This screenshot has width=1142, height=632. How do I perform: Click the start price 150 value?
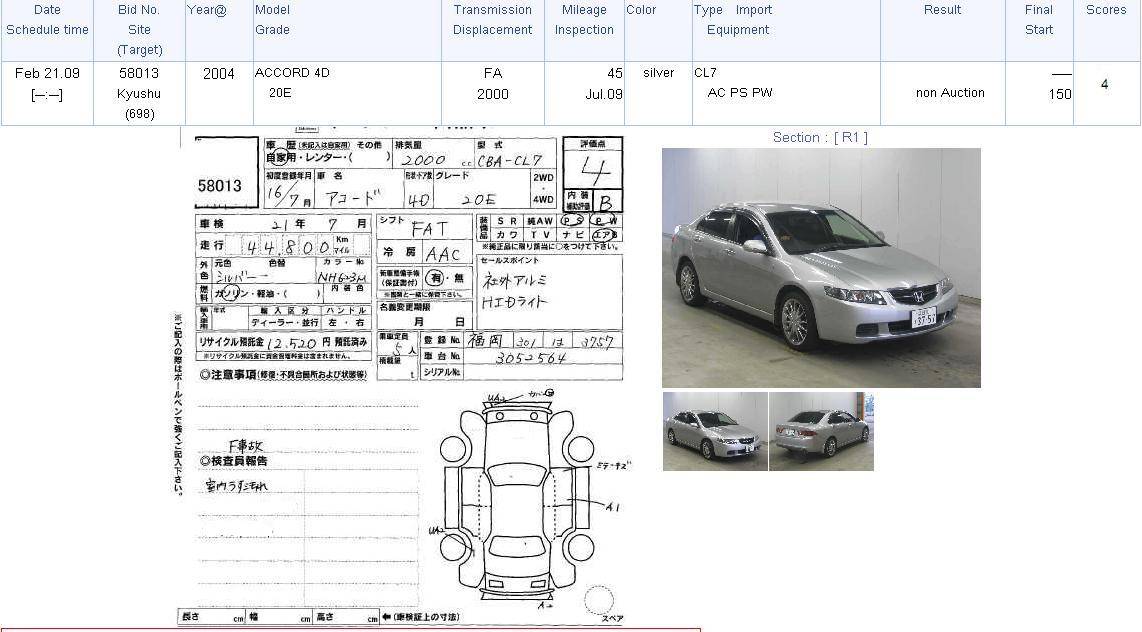tap(1060, 94)
